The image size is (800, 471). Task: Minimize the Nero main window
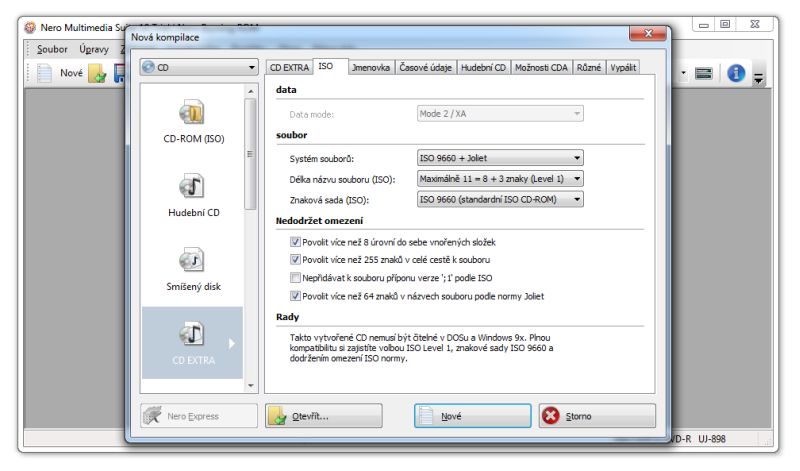[x=704, y=24]
